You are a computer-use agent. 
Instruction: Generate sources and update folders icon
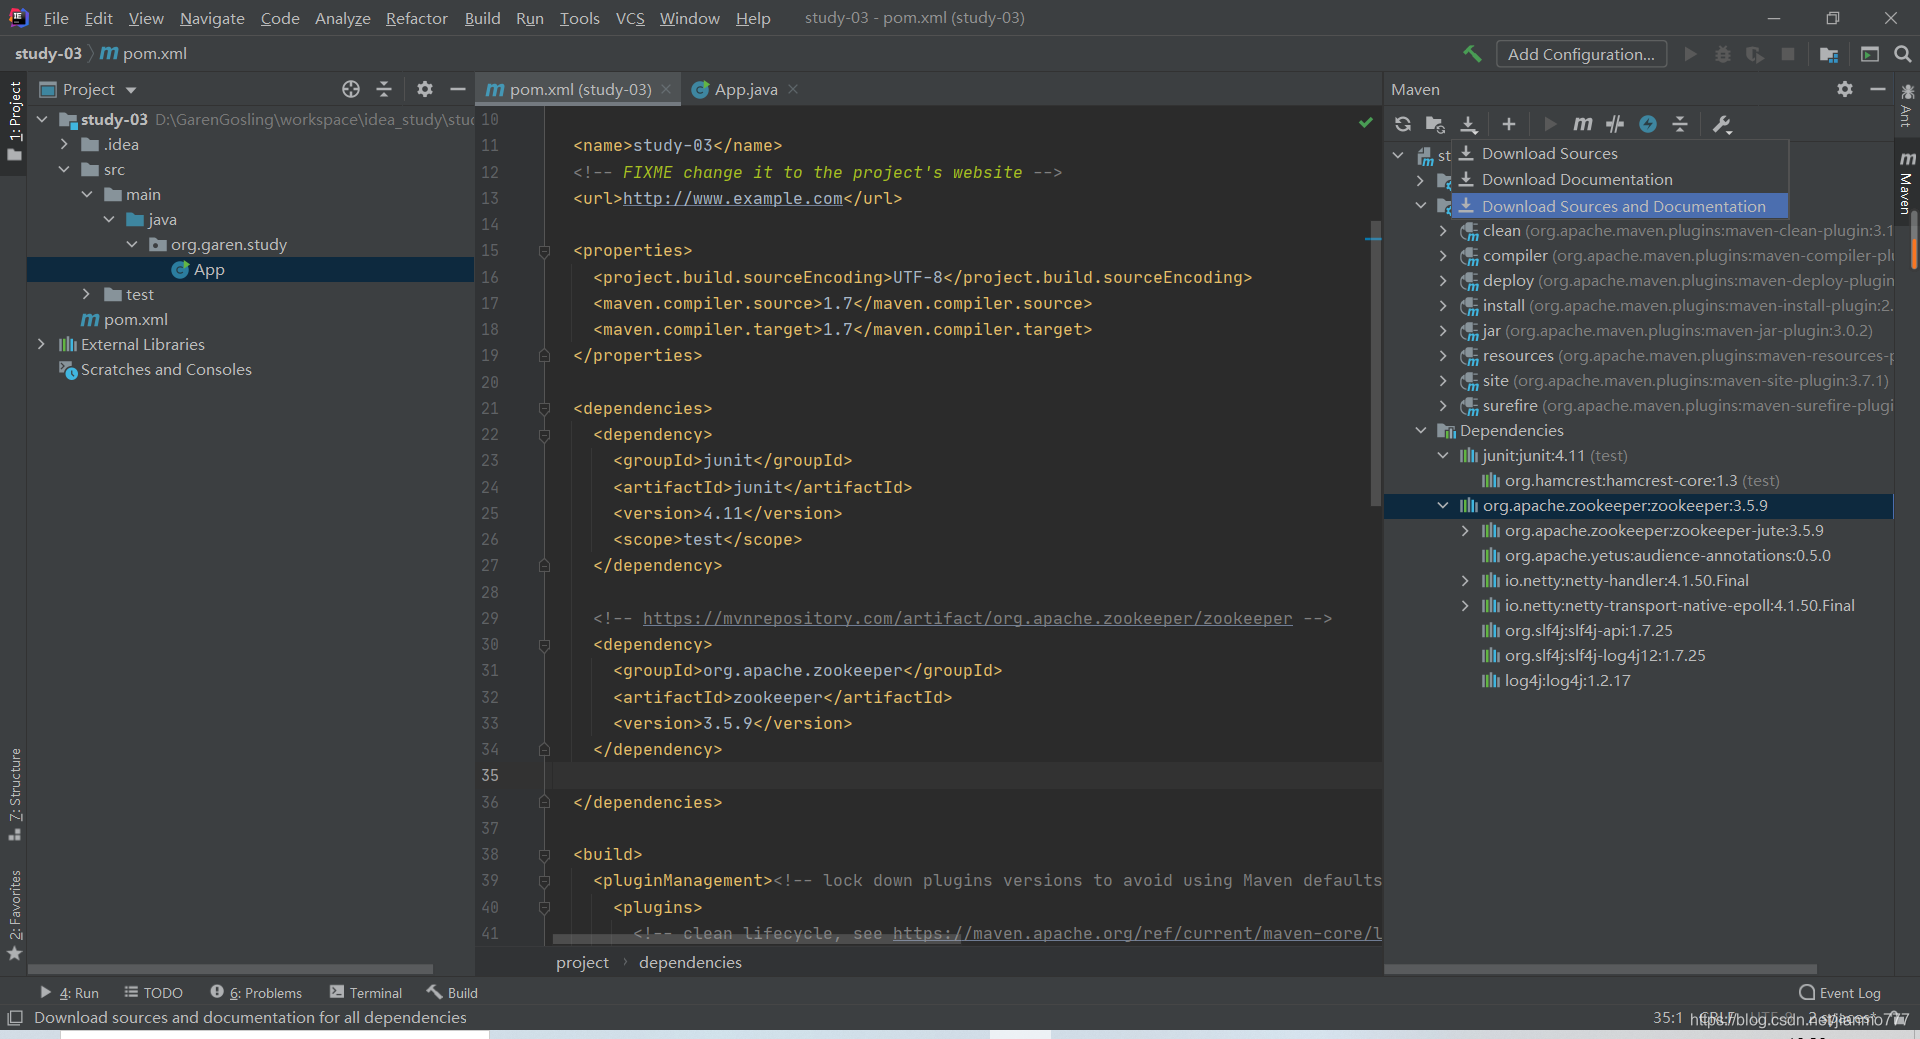click(x=1435, y=124)
